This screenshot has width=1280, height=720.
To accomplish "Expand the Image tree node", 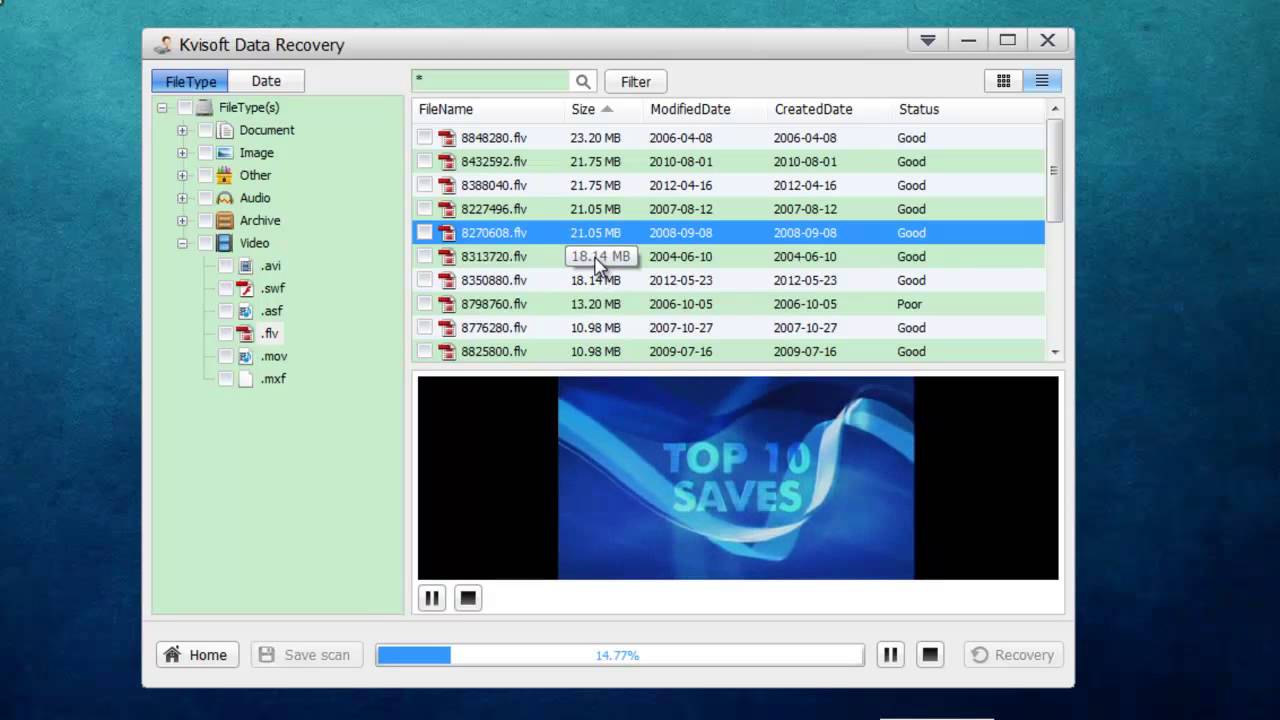I will coord(182,153).
